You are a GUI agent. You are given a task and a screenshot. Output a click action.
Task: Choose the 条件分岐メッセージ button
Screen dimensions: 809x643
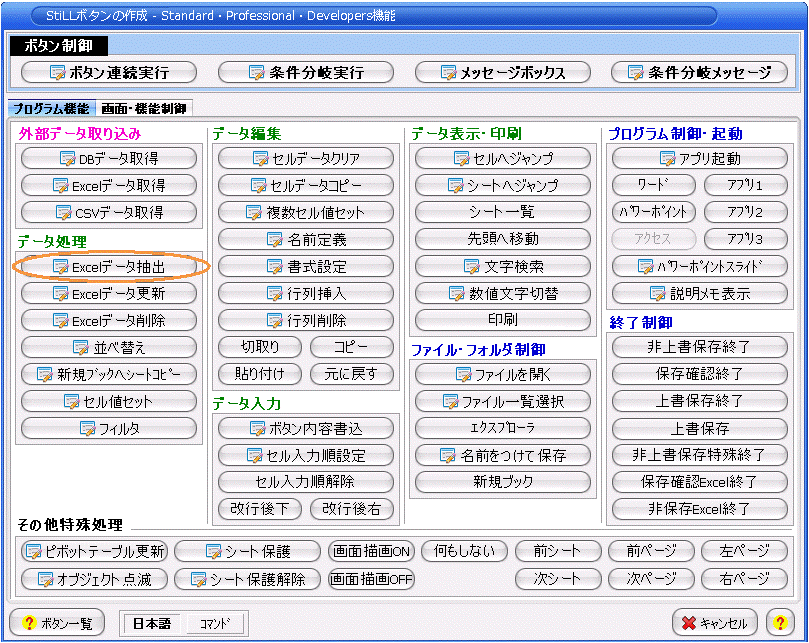click(700, 72)
